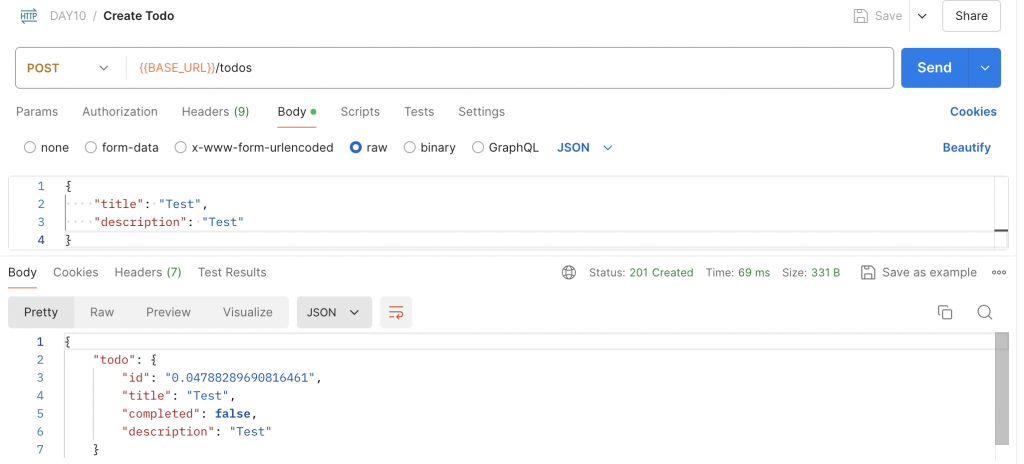Click the Save floppy disk icon

(861, 16)
